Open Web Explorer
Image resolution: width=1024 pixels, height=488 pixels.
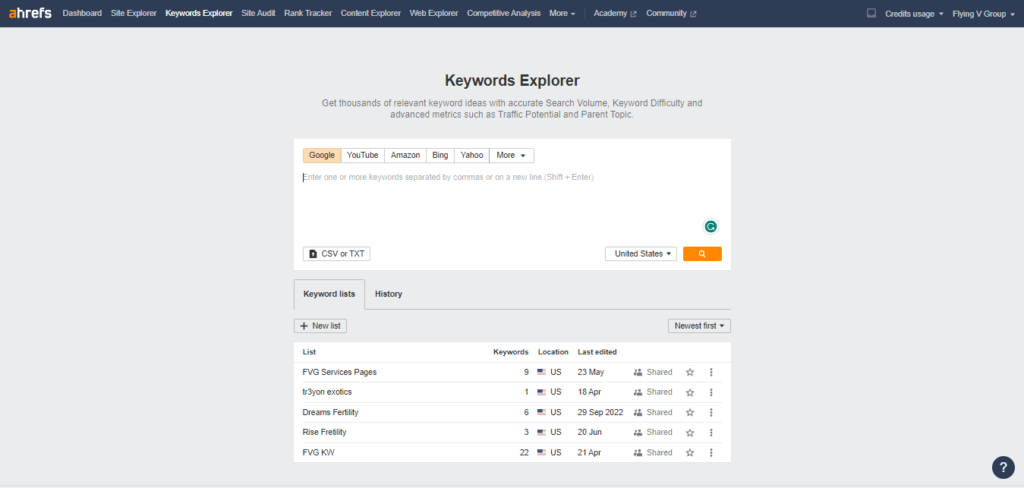434,13
